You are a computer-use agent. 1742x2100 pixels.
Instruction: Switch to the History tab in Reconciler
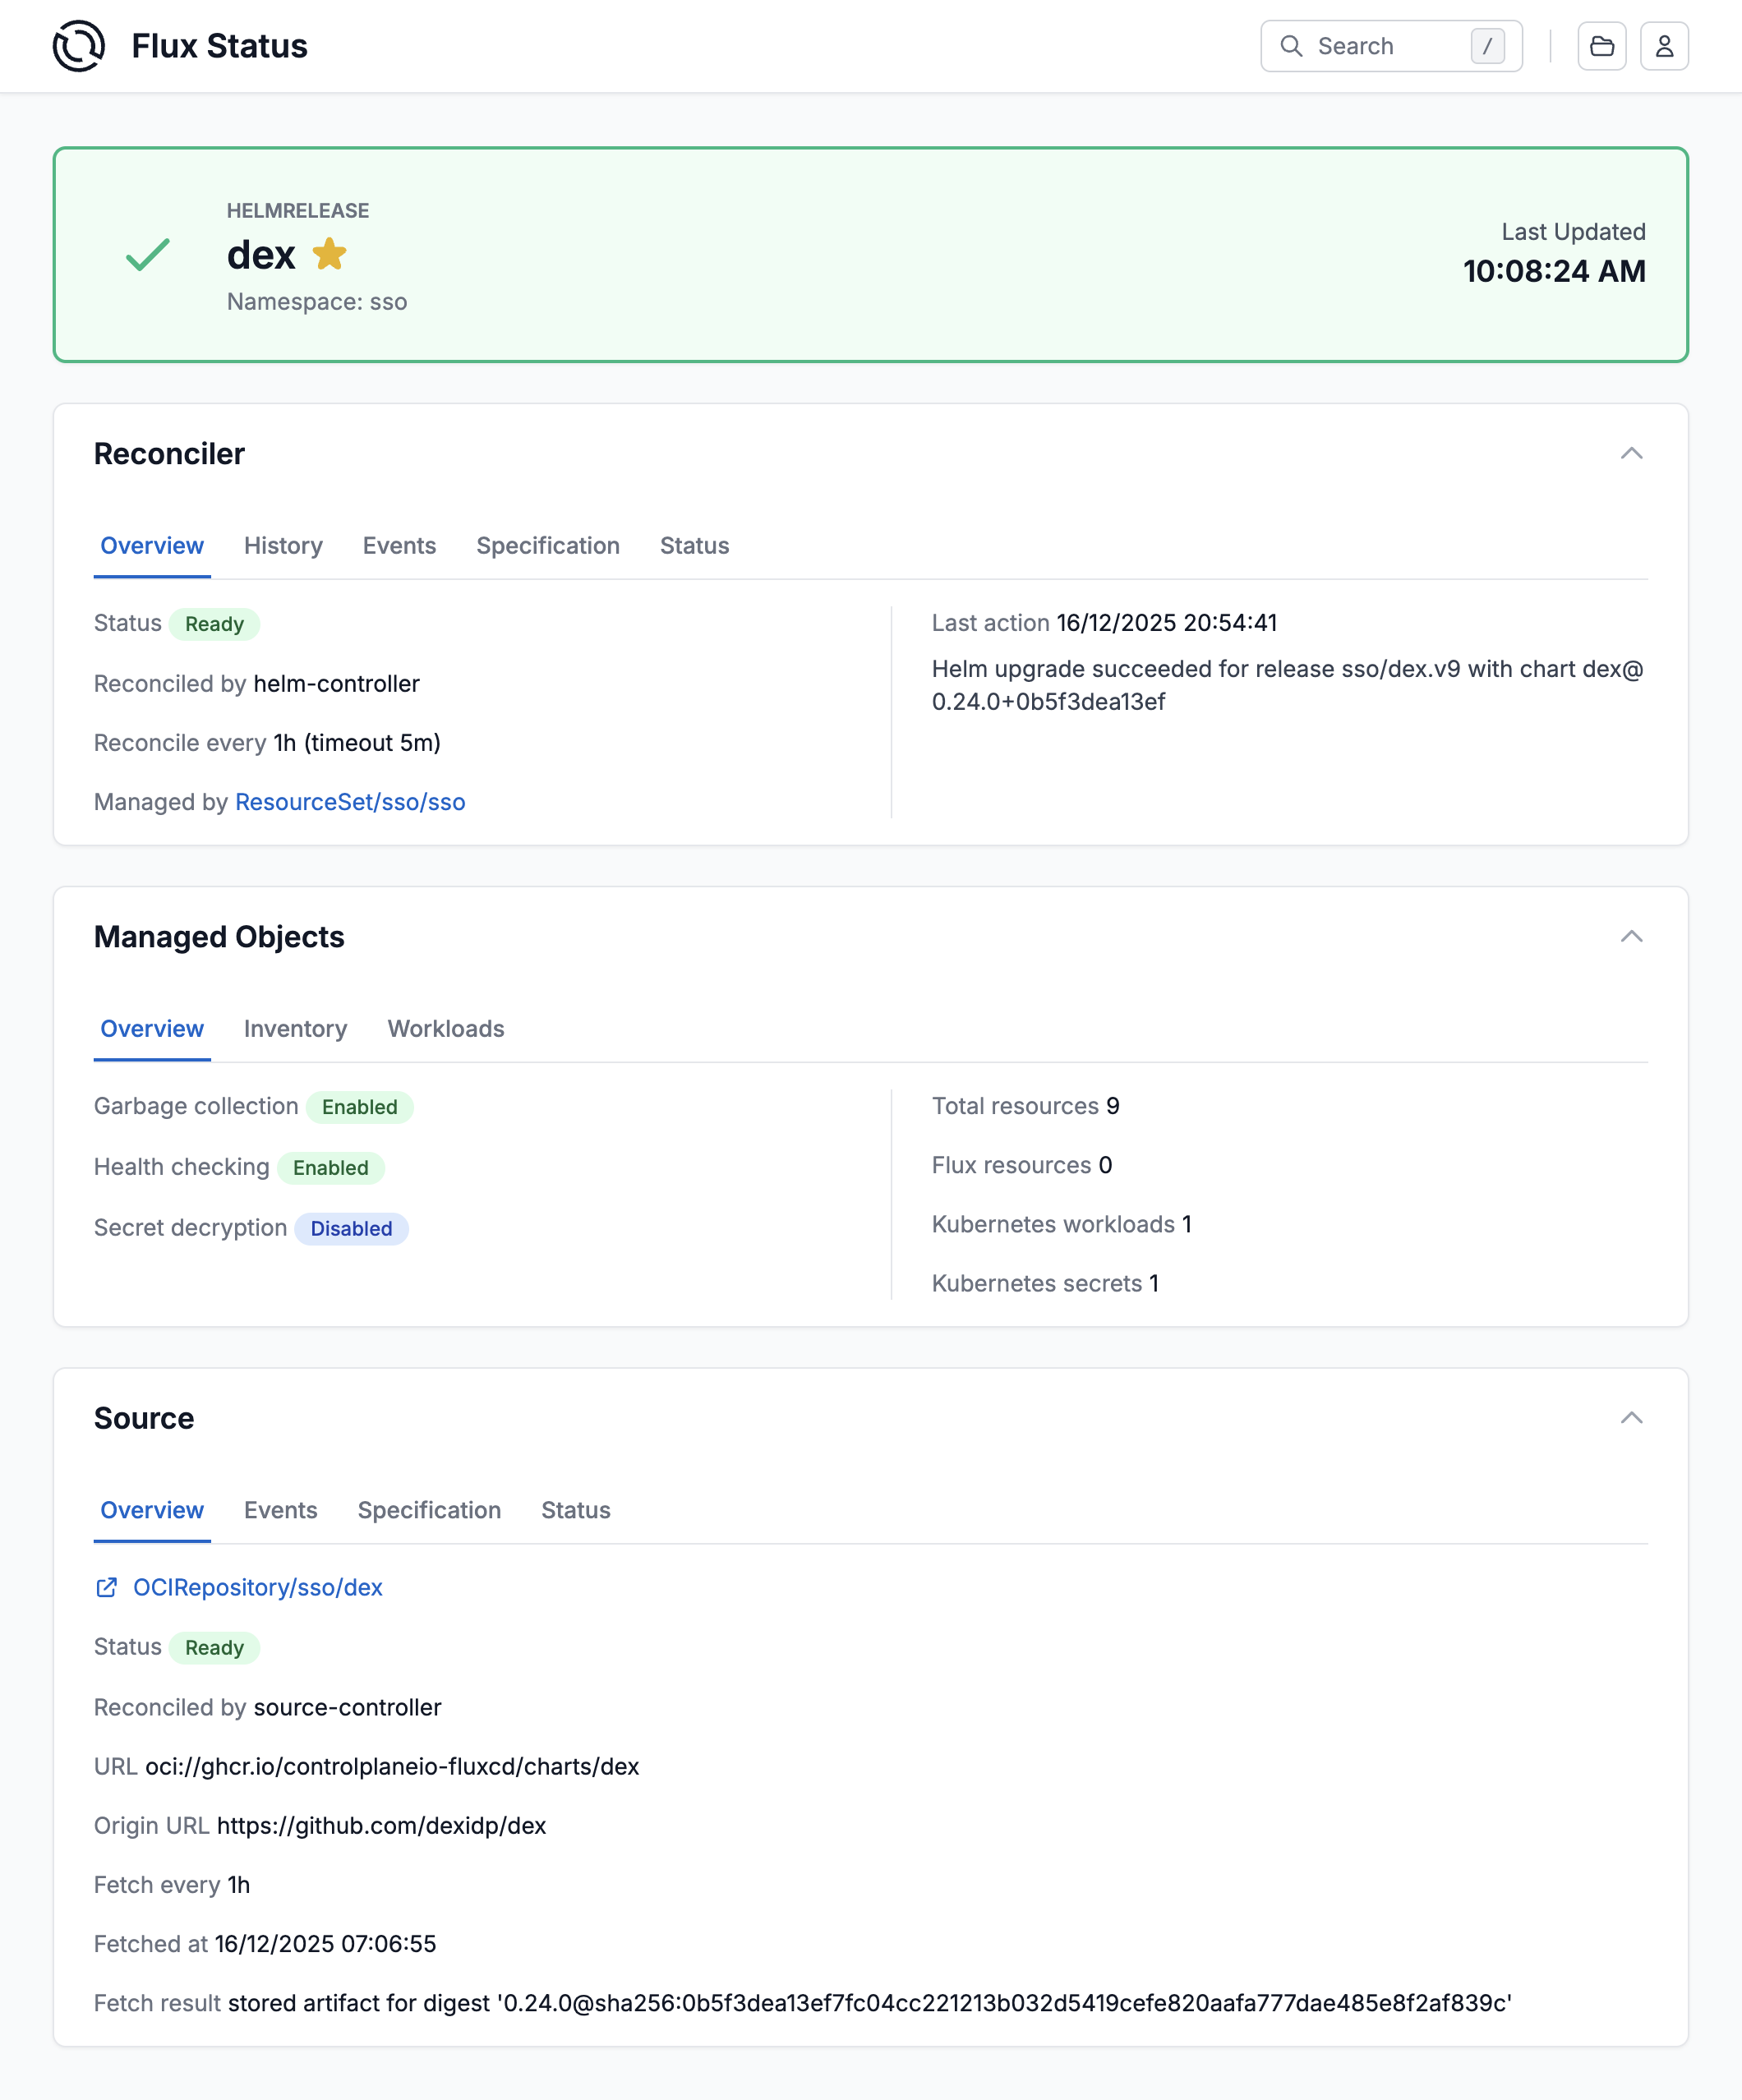283,546
